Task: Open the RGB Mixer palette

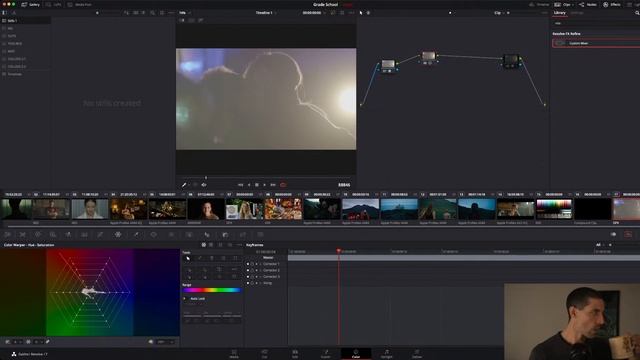Action: click(x=68, y=235)
